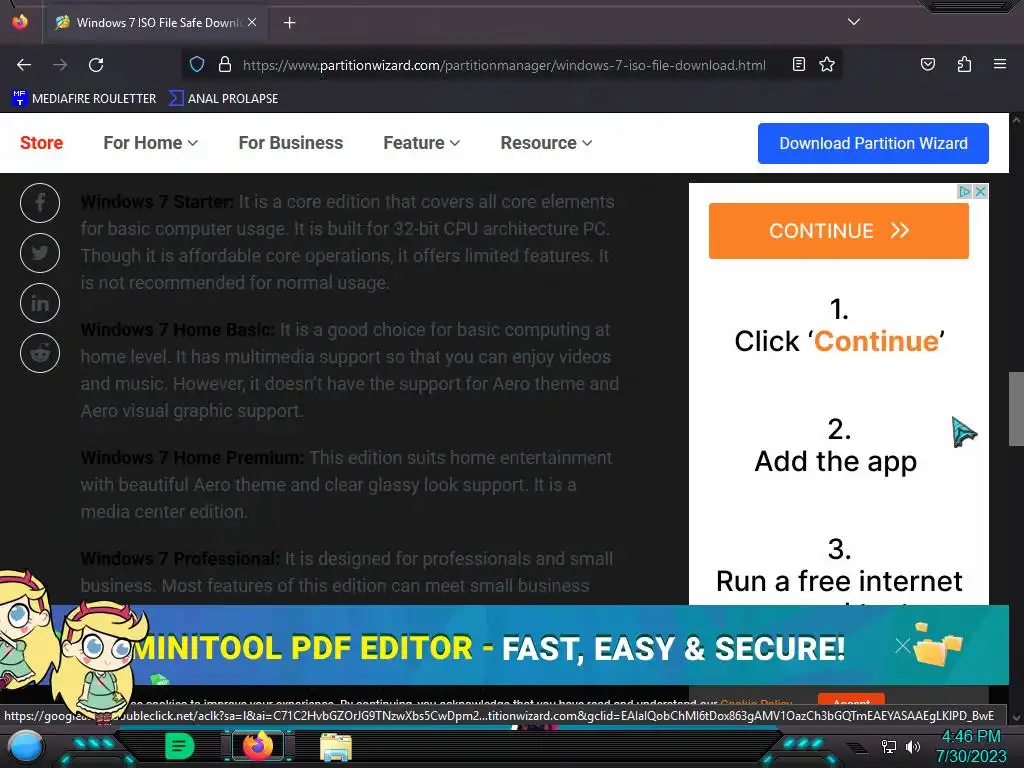Toggle reader view icon
The image size is (1024, 768).
(799, 64)
